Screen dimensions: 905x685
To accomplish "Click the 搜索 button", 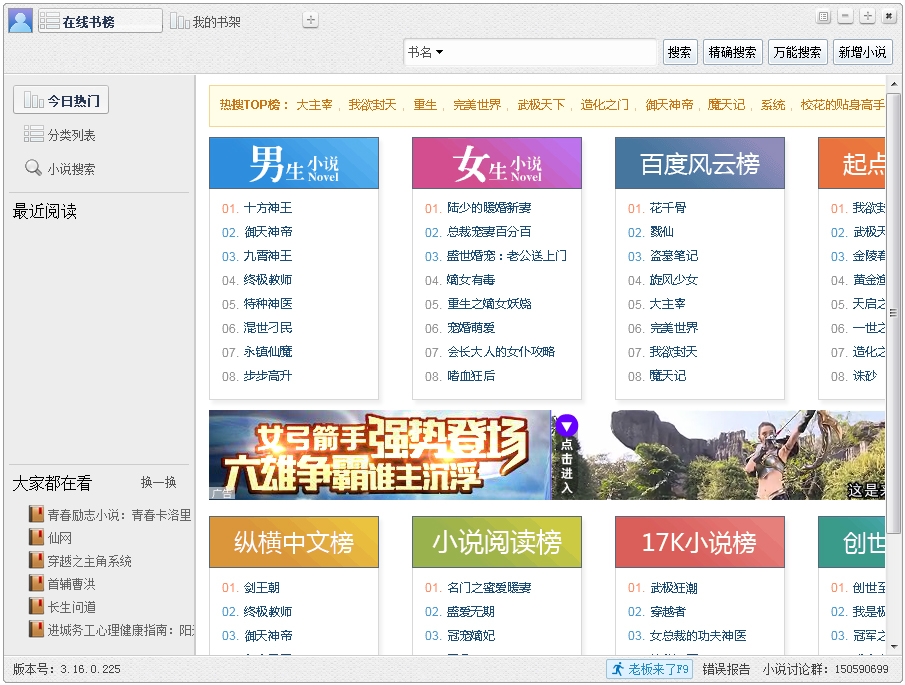I will coord(680,52).
